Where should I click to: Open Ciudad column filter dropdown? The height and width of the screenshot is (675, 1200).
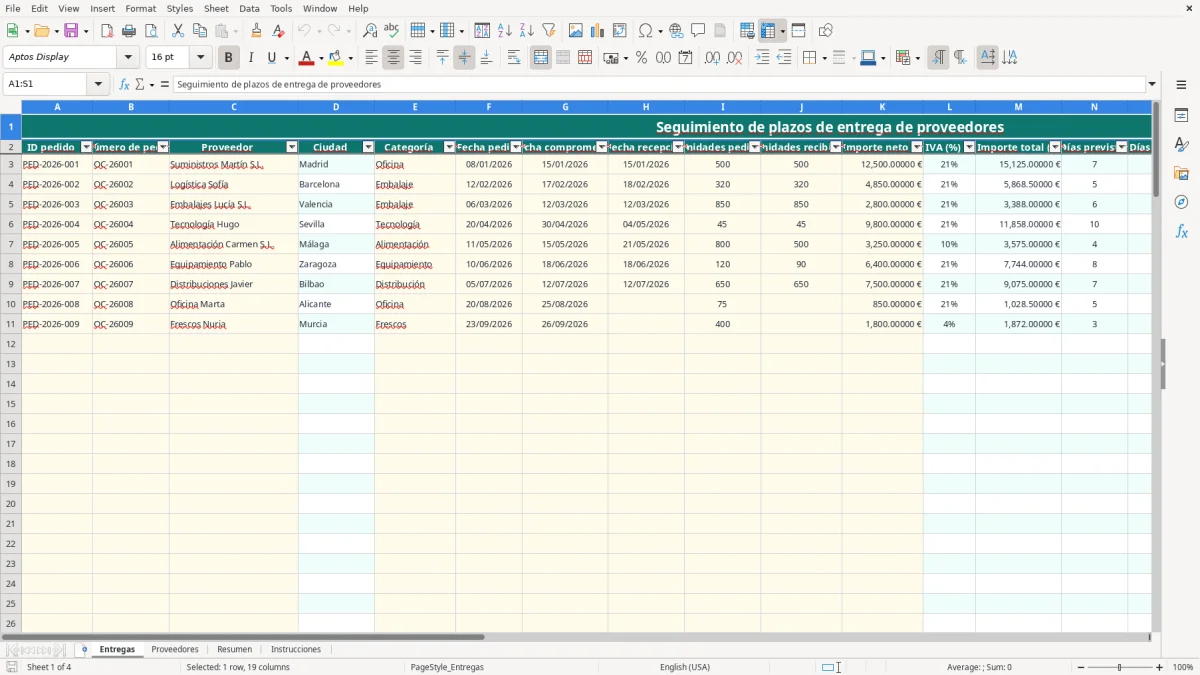(x=368, y=147)
